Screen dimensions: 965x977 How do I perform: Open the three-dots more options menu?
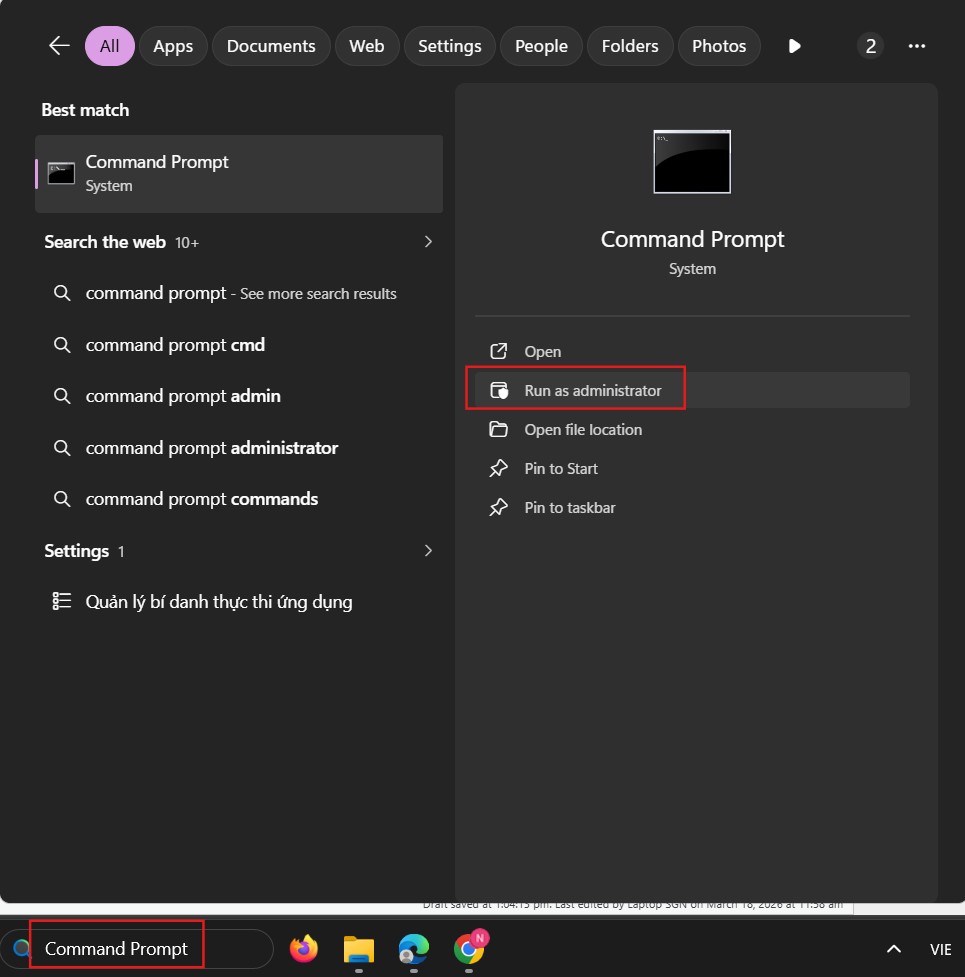coord(916,46)
